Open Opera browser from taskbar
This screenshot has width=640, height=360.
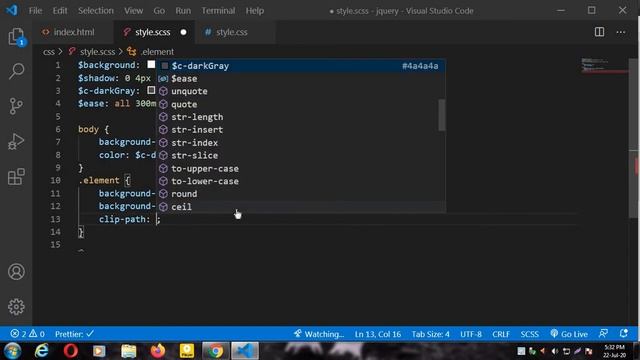click(71, 351)
